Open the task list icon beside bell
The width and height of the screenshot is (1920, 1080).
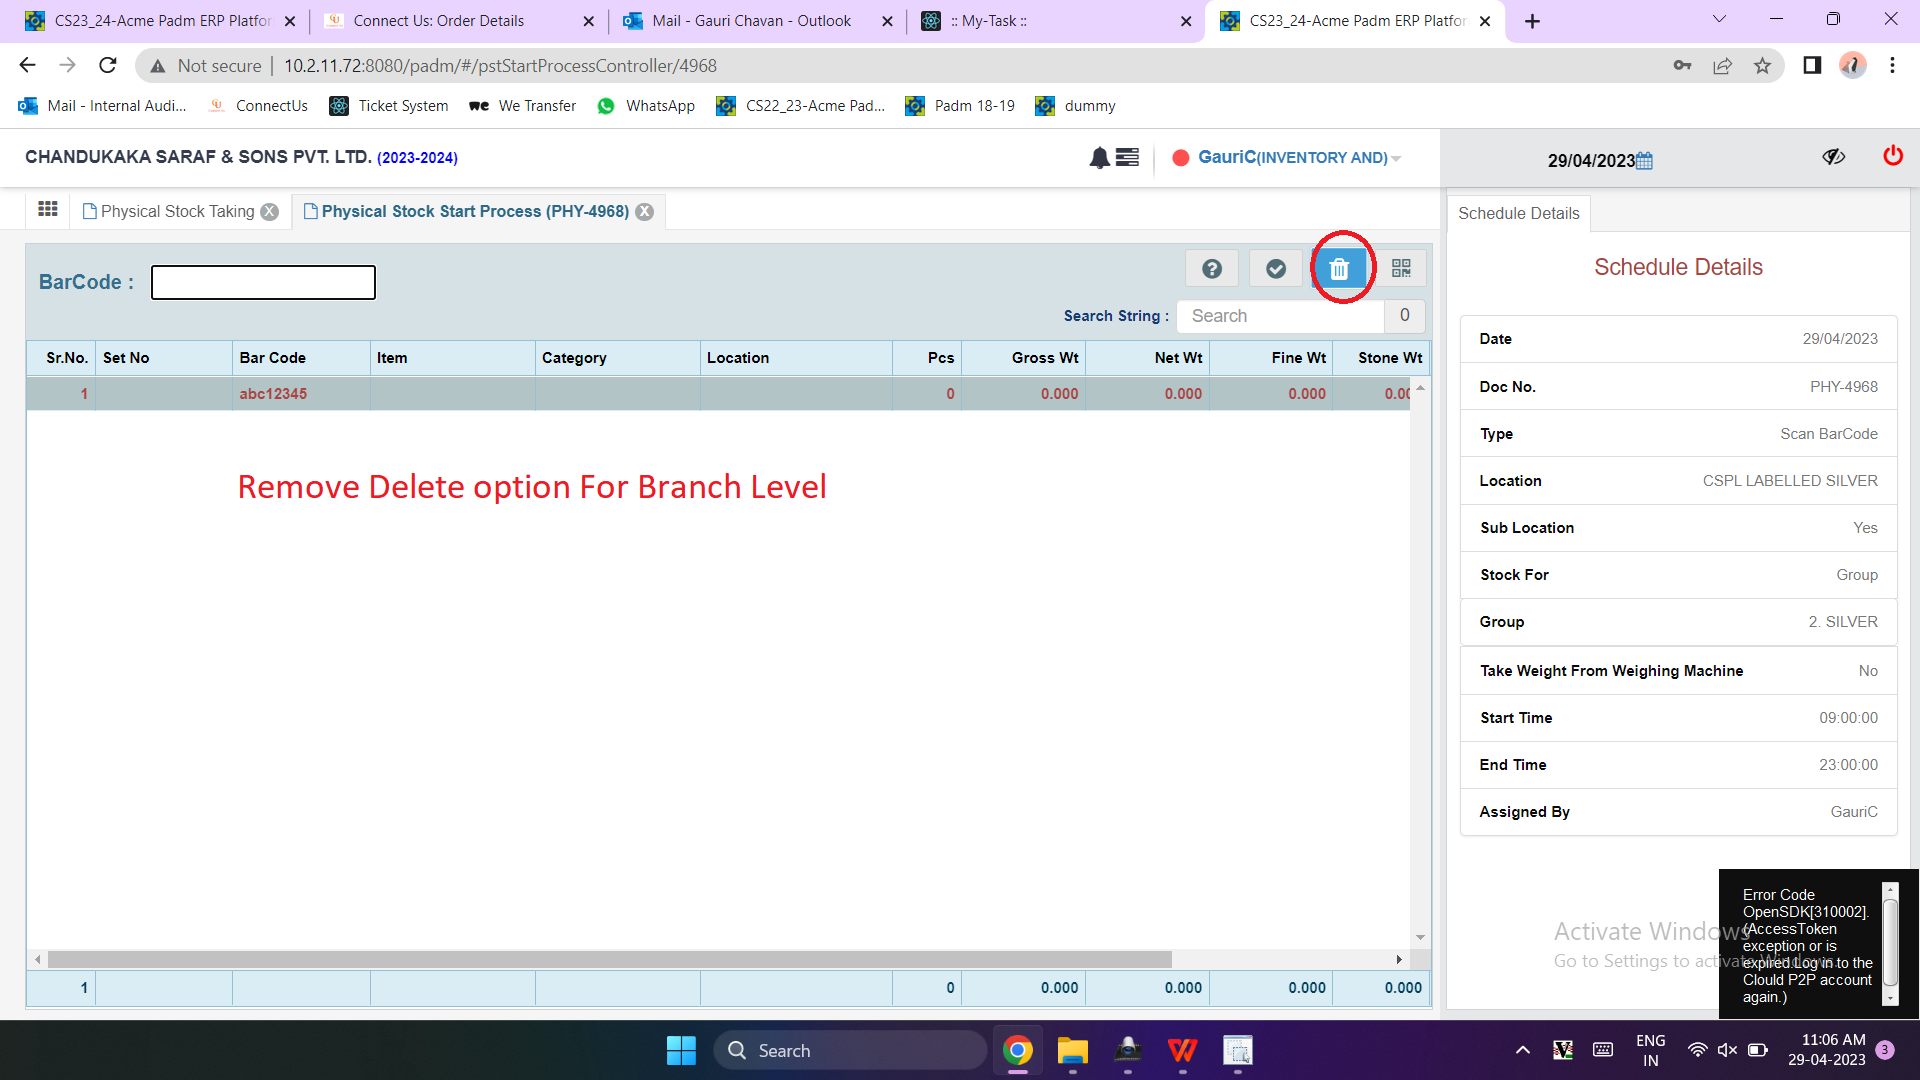[1127, 157]
